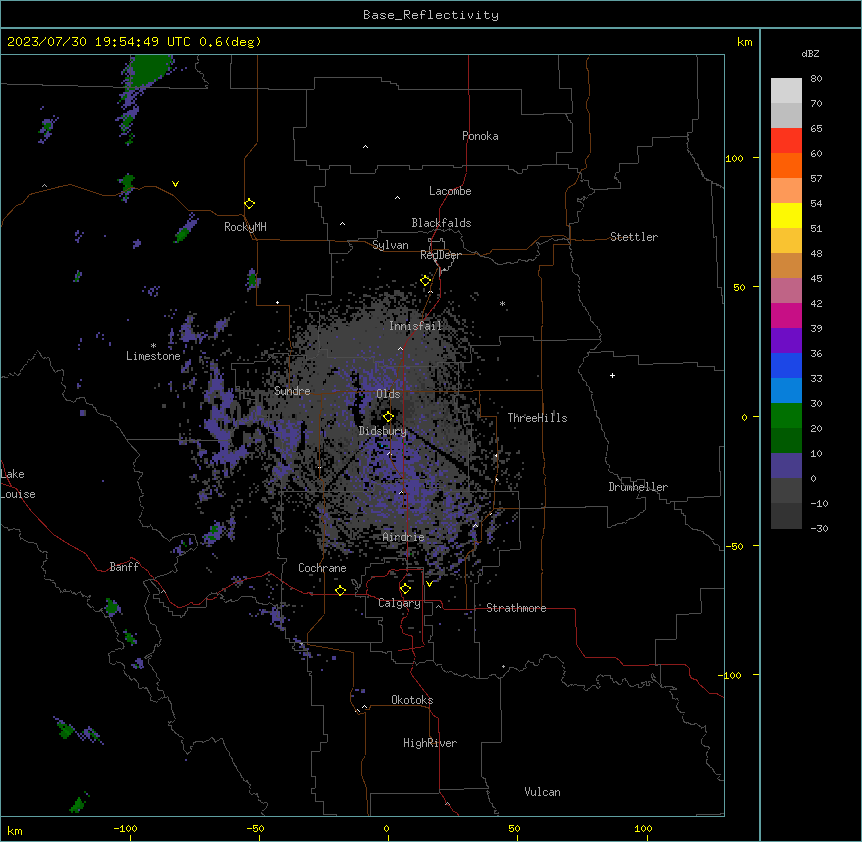Viewport: 862px width, 842px height.
Task: Pick the orange 57-60 dBZ legend swatch
Action: (786, 165)
